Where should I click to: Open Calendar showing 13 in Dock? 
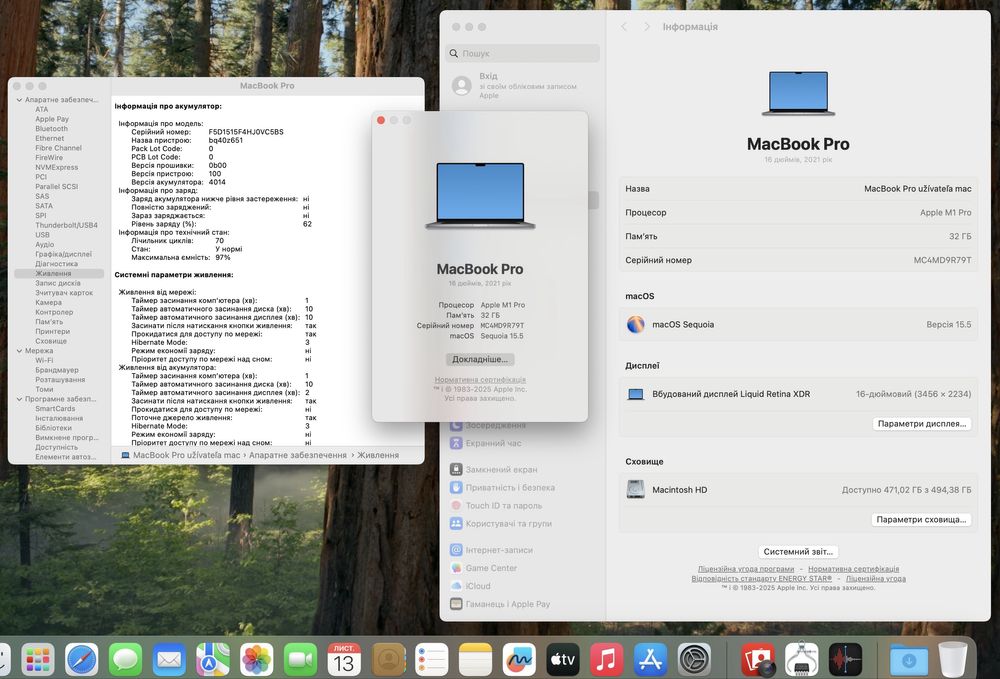click(344, 659)
